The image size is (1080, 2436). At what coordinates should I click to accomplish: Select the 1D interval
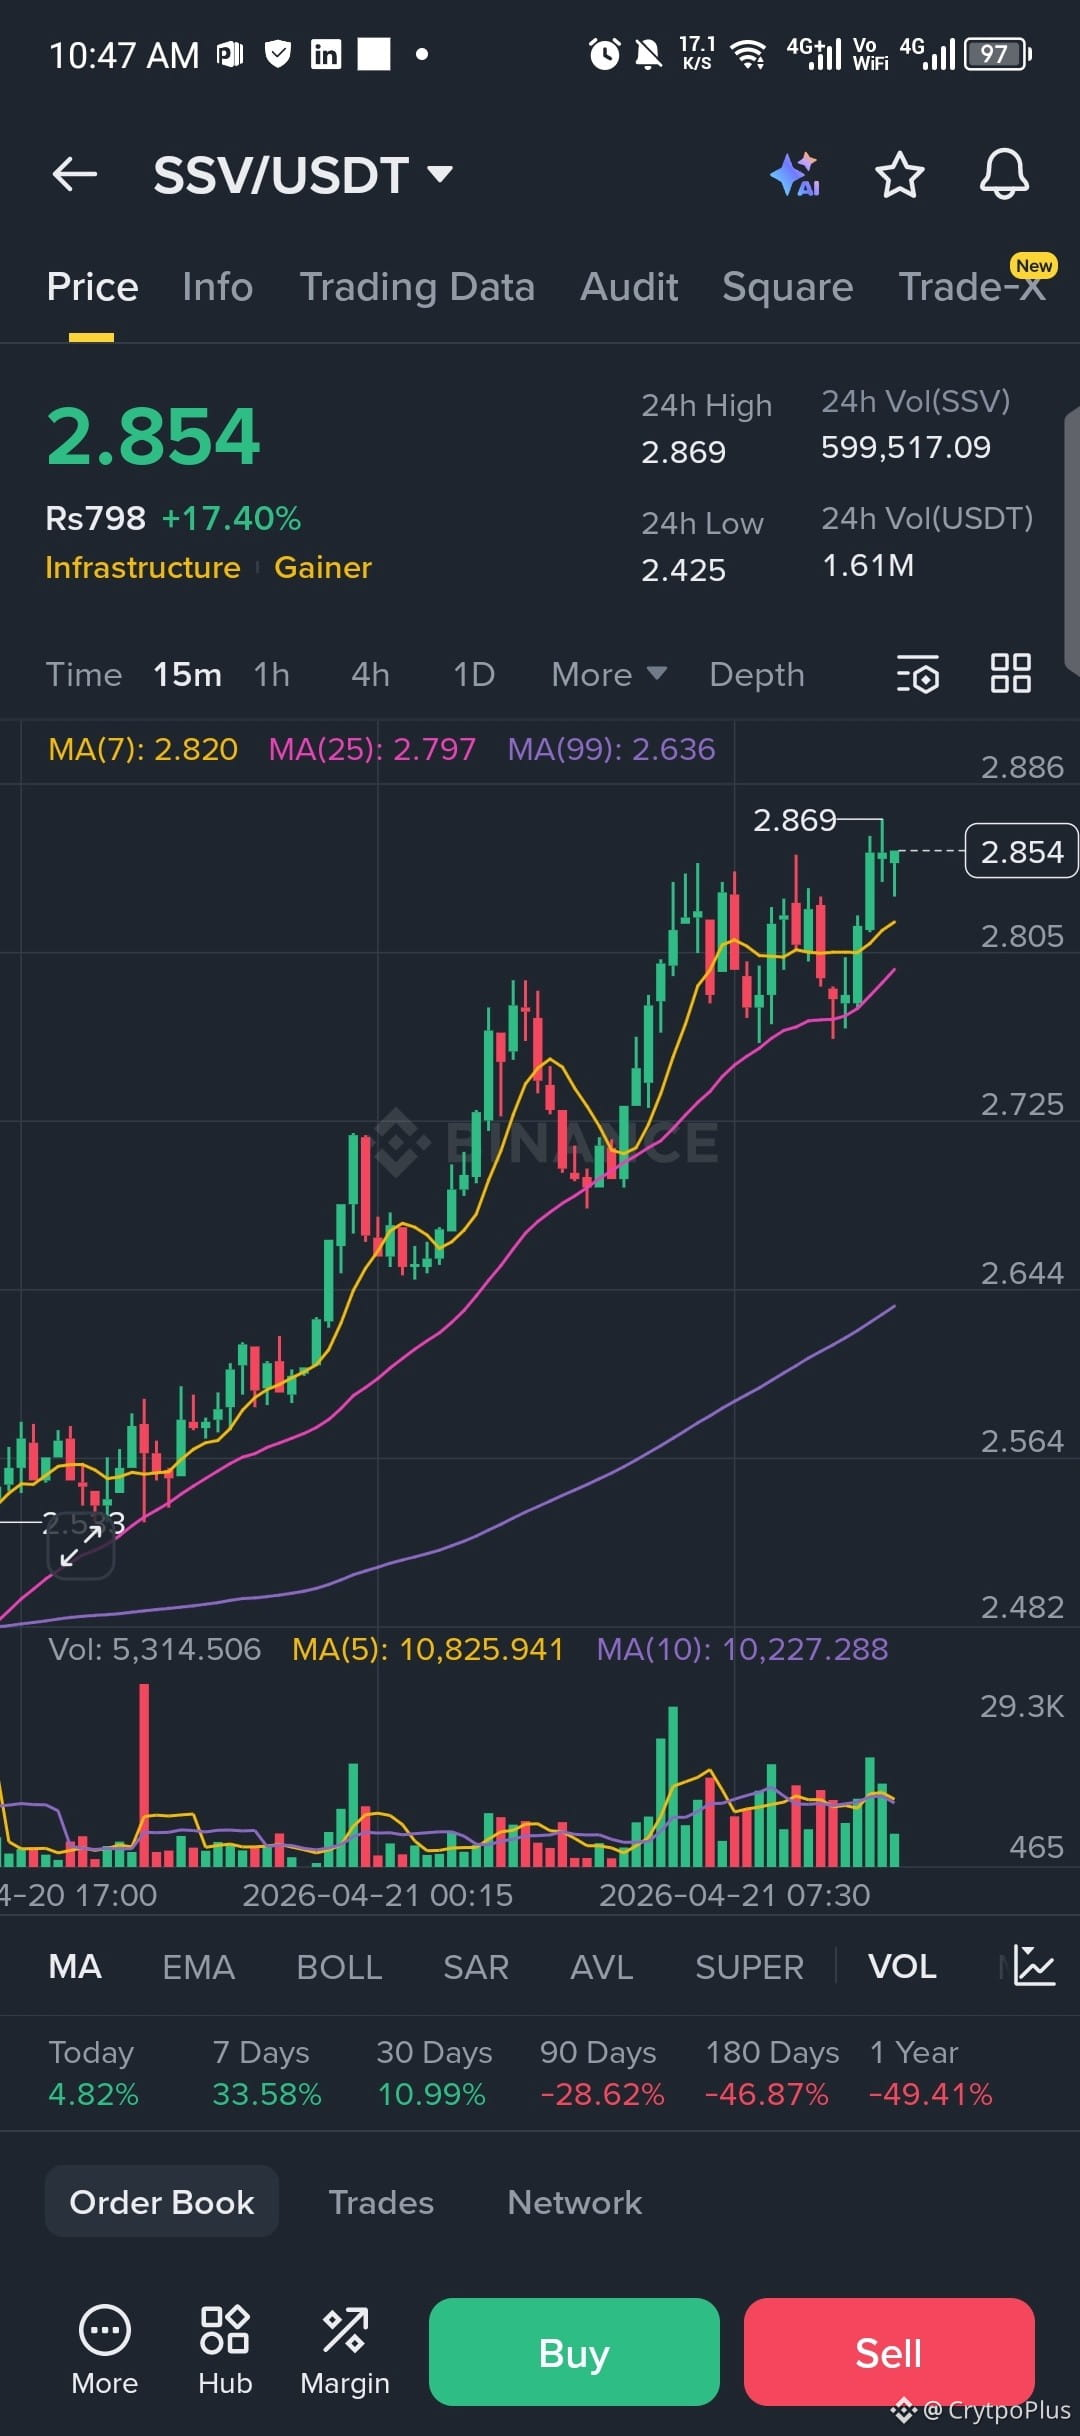pos(474,674)
